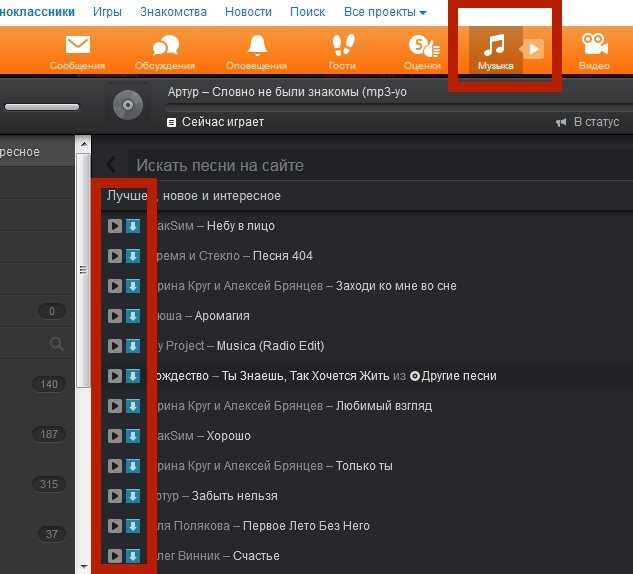Select the sidebar item with count 37

51,534
